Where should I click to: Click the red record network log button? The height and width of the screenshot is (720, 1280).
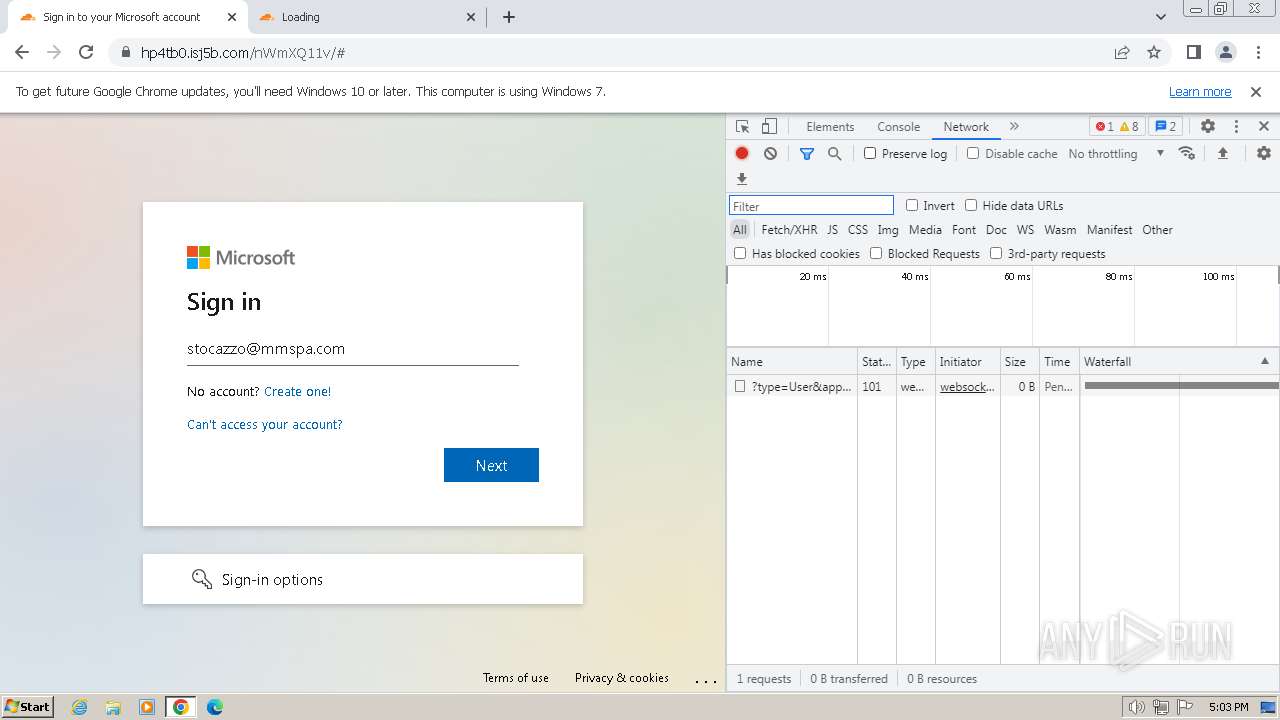[x=742, y=153]
